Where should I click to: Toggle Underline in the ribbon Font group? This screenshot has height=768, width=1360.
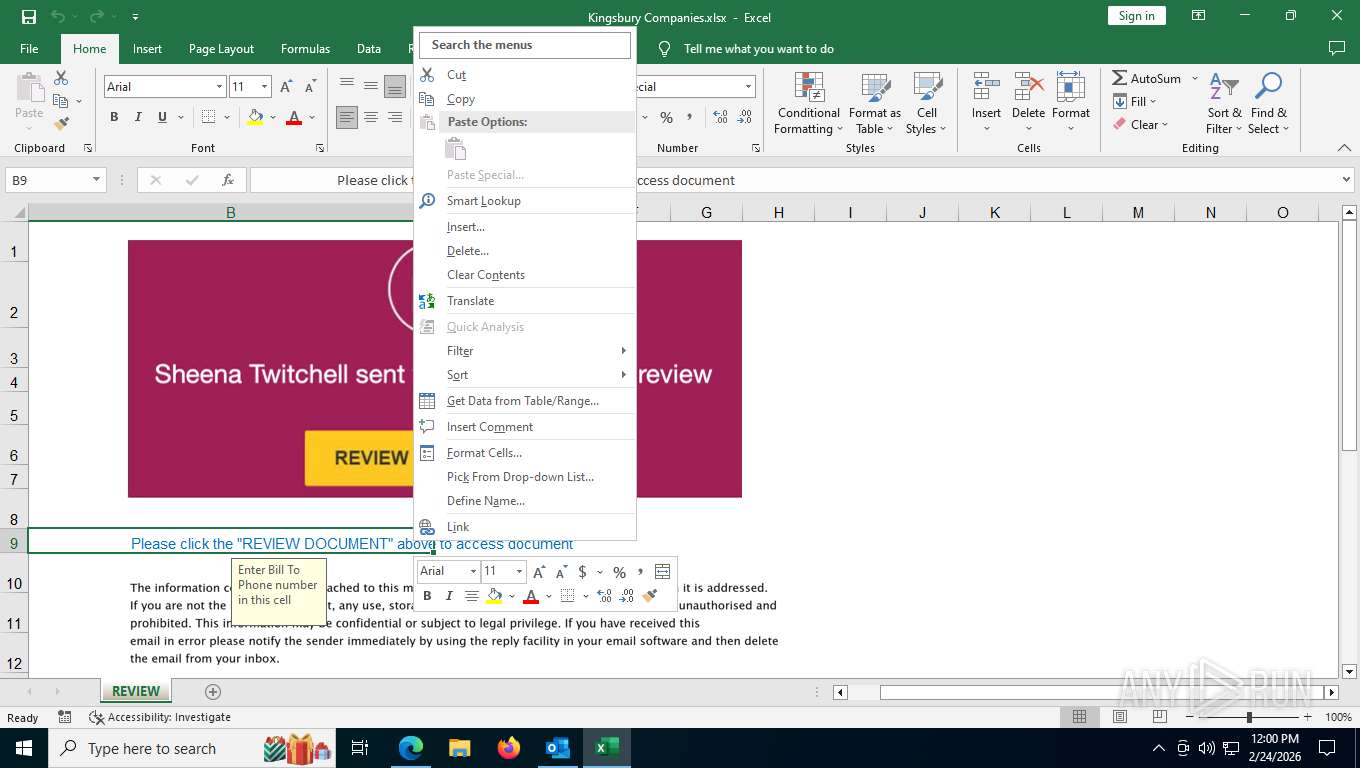162,117
